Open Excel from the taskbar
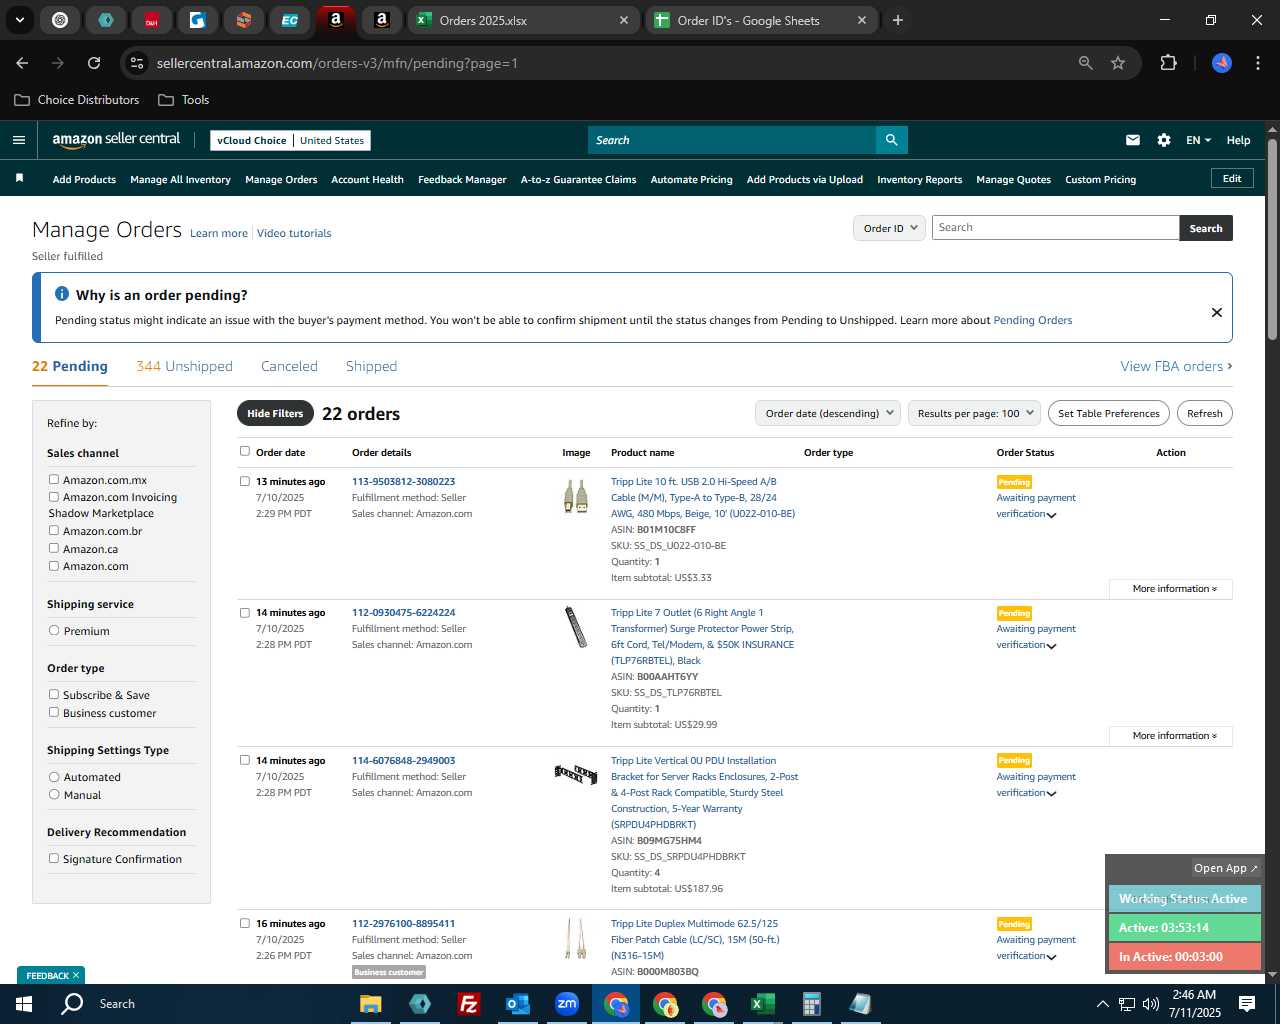Viewport: 1280px width, 1024px height. click(x=763, y=1004)
